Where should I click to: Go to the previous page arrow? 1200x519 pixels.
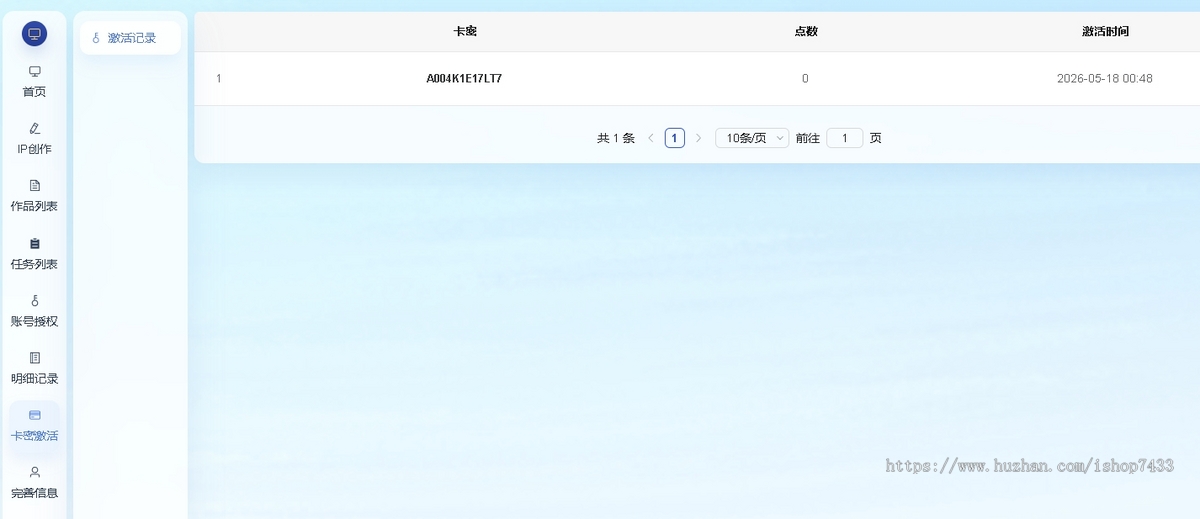click(651, 138)
